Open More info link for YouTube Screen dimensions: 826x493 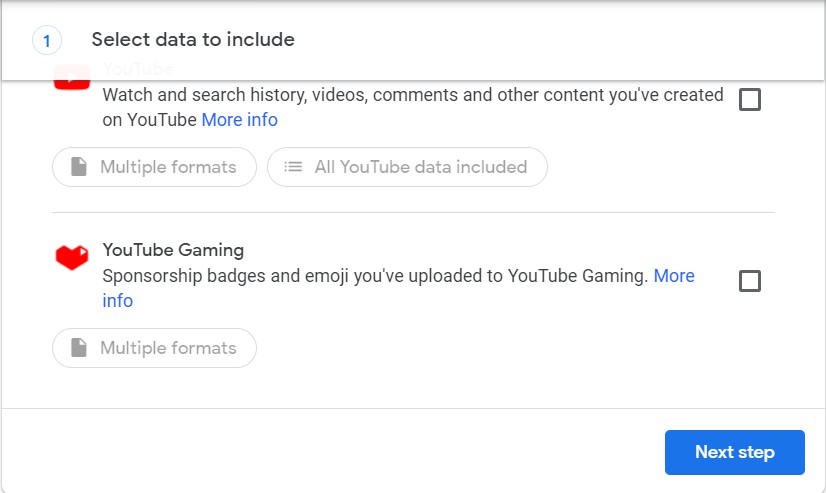[x=240, y=120]
